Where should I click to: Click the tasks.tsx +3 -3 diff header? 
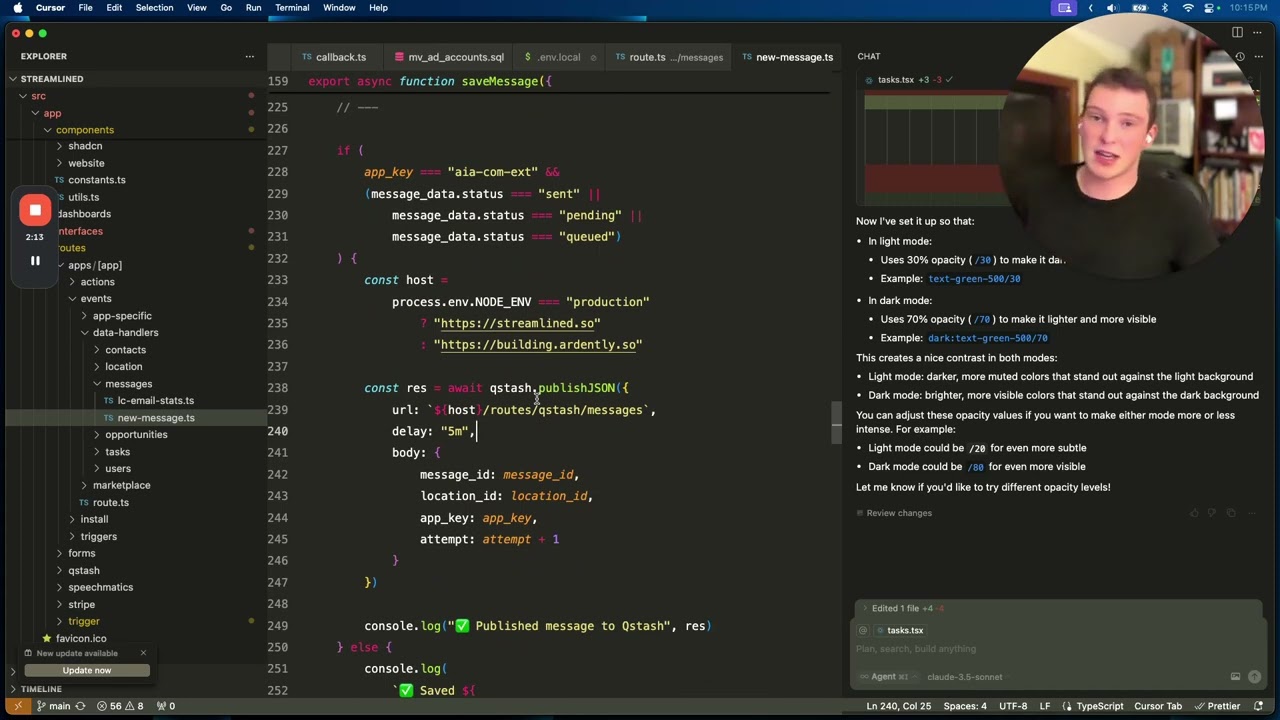910,80
